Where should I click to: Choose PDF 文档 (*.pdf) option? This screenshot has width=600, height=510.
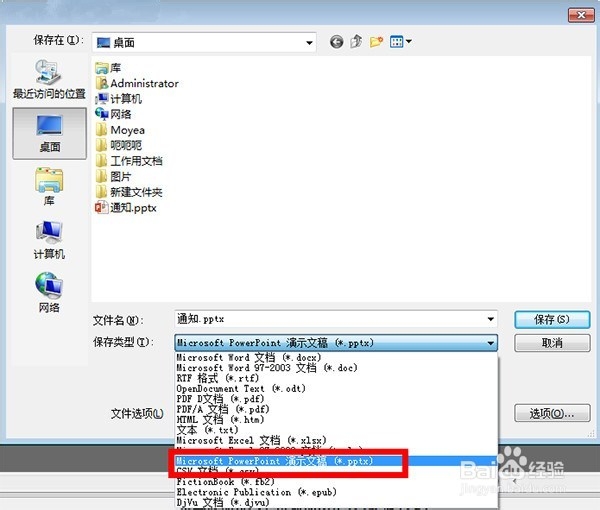click(336, 399)
